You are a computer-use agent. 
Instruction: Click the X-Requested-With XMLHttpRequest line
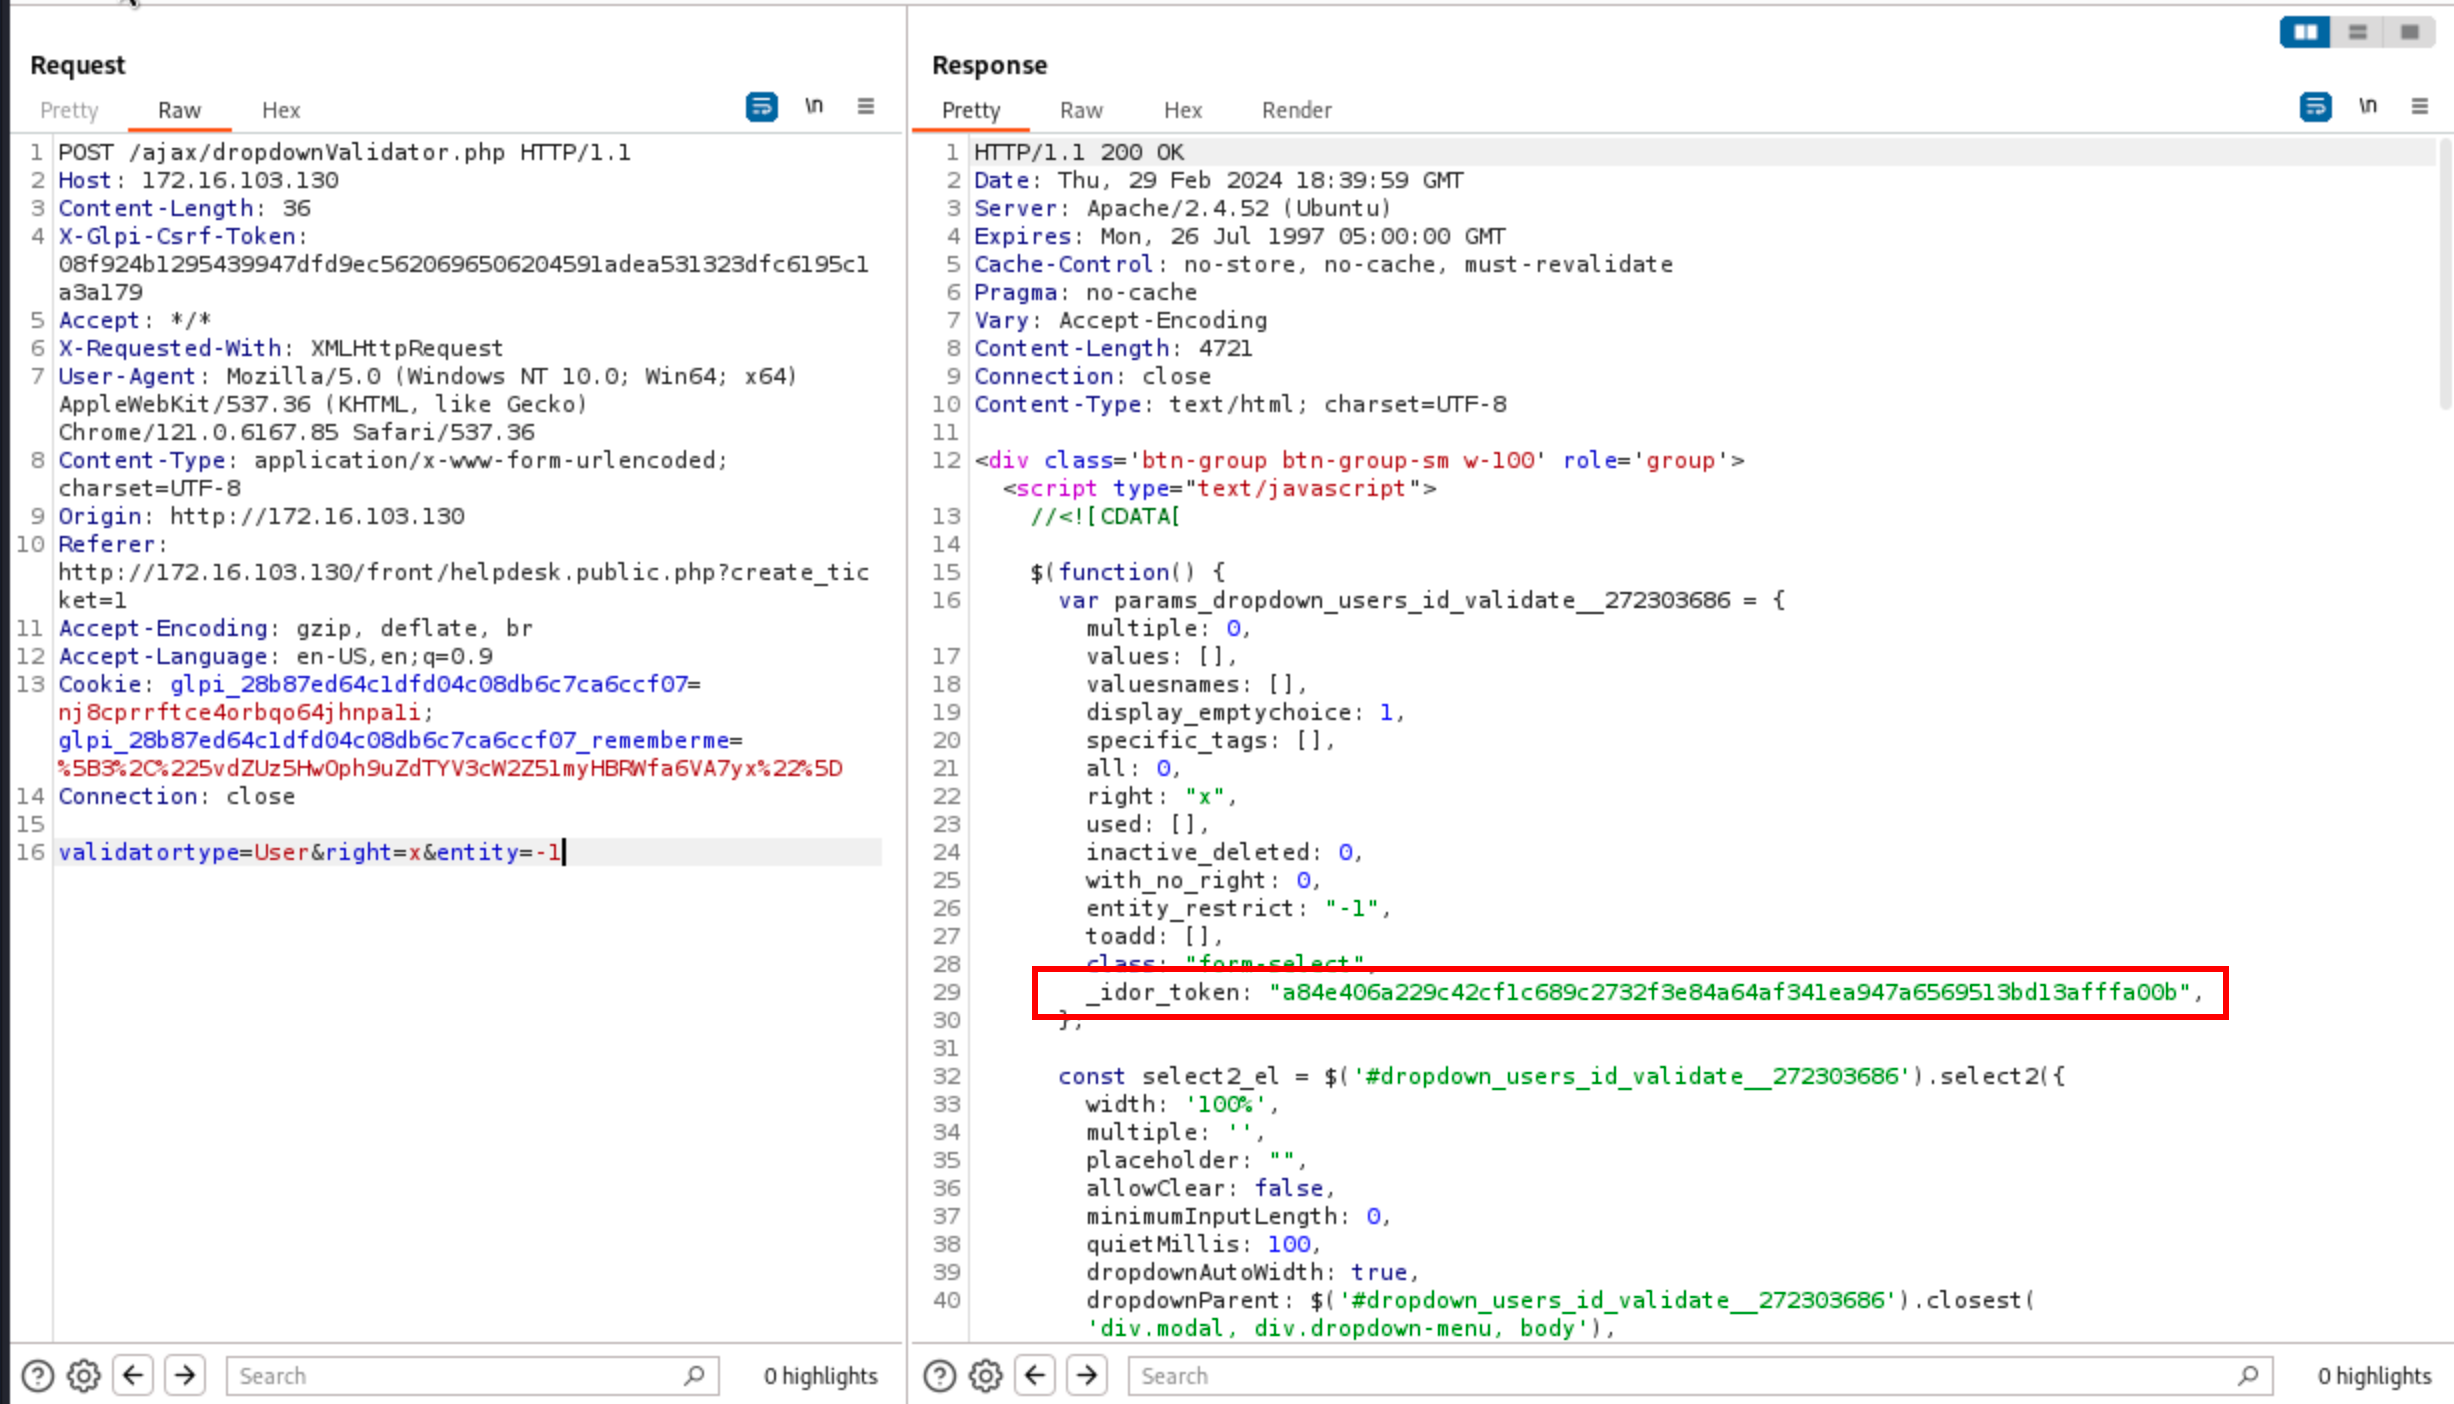[x=280, y=348]
